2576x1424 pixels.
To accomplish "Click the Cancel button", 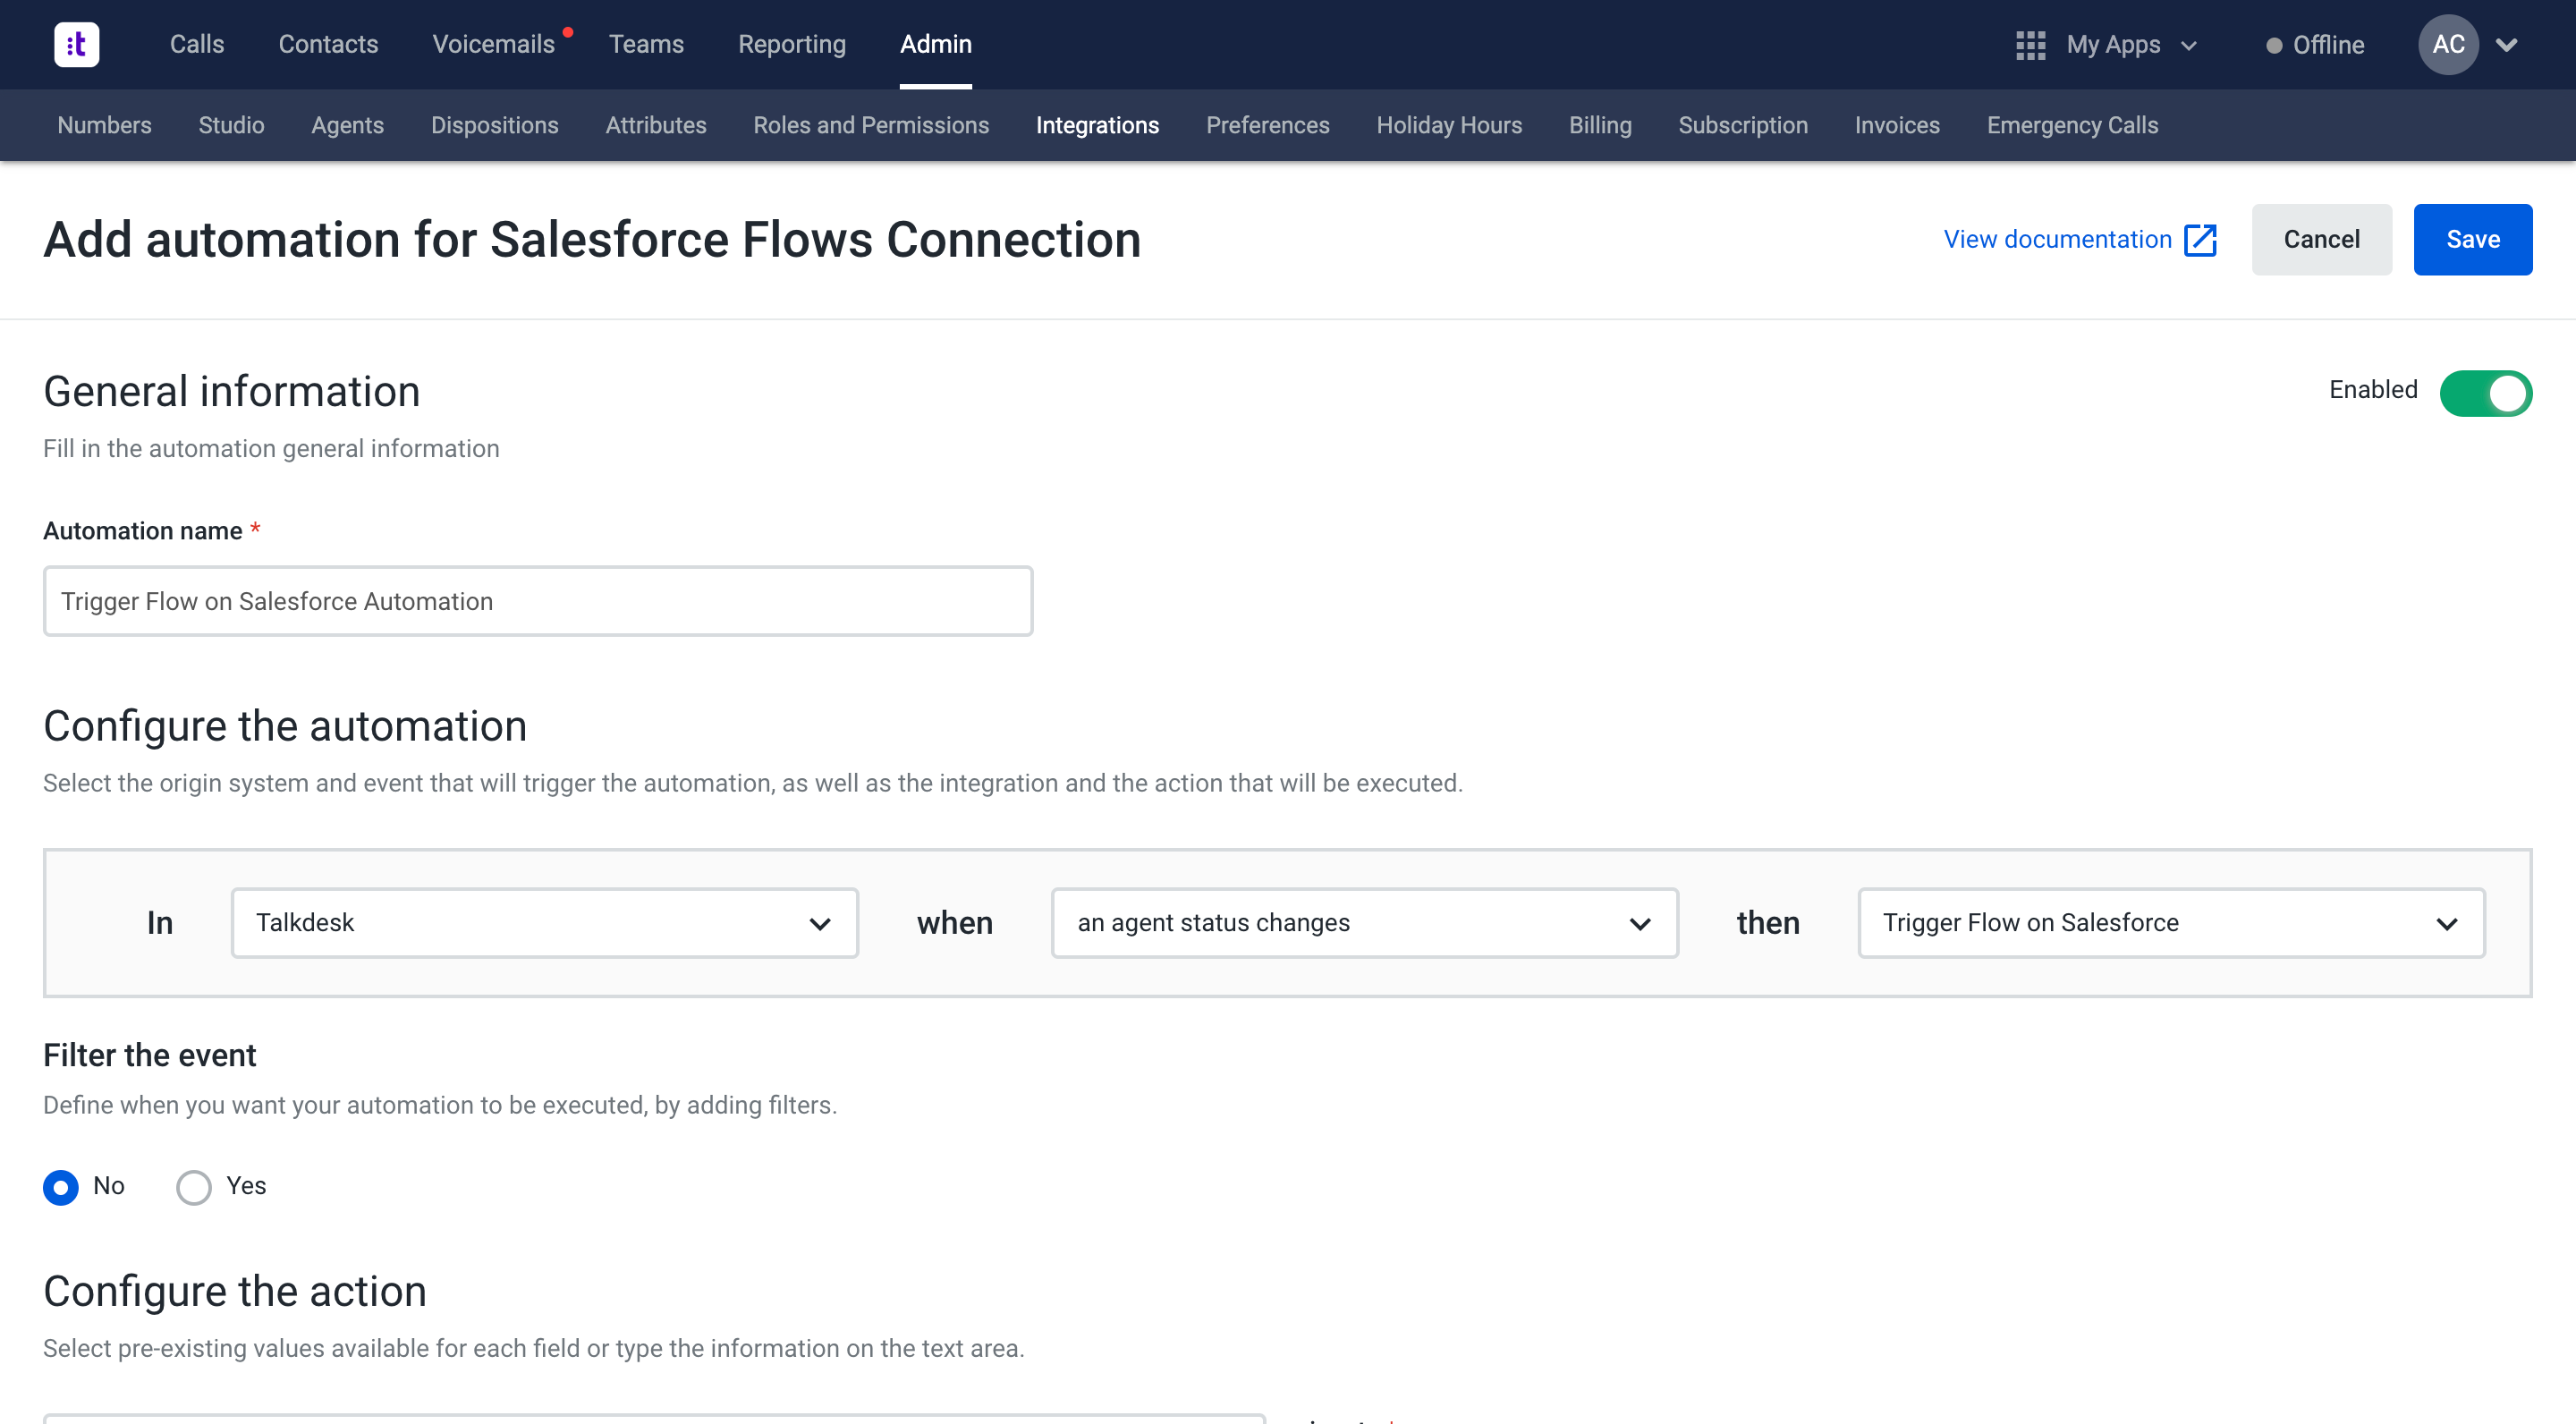I will (x=2320, y=240).
